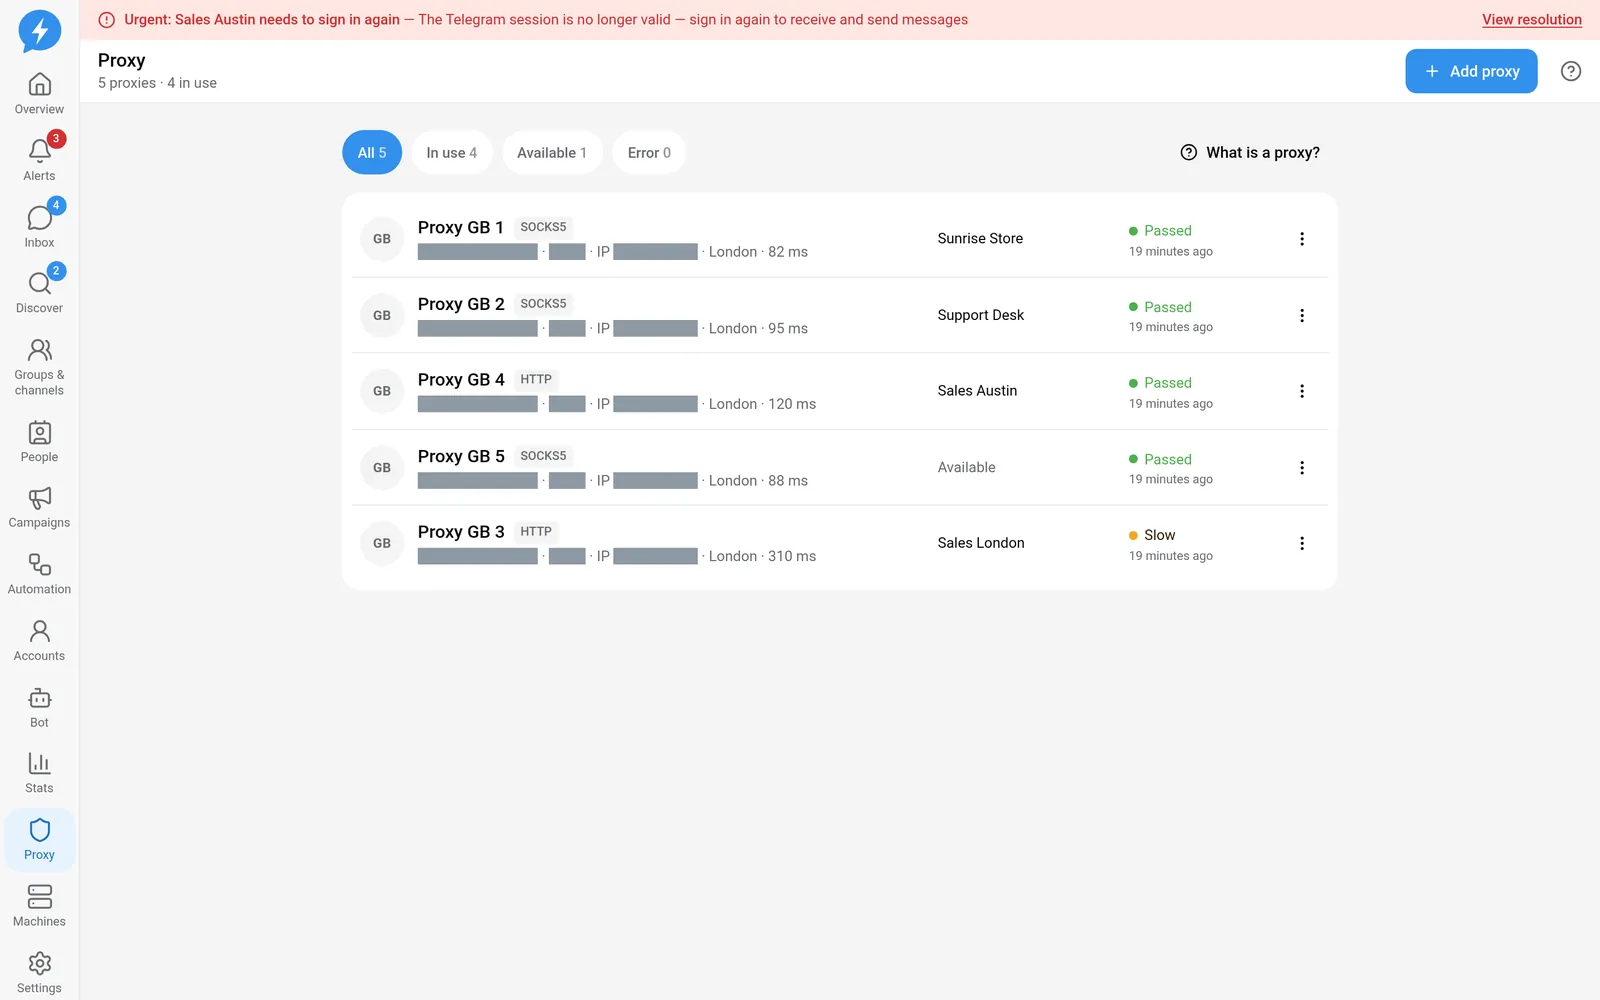Open the Automation section

click(39, 575)
